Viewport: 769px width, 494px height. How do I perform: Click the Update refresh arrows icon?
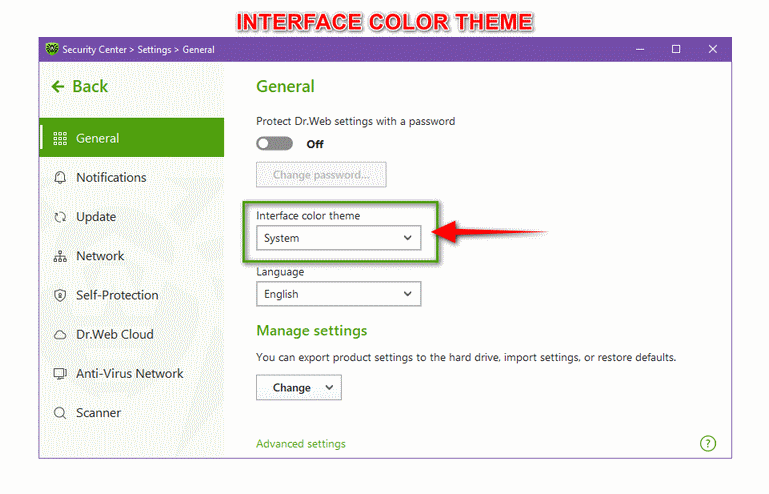point(60,217)
